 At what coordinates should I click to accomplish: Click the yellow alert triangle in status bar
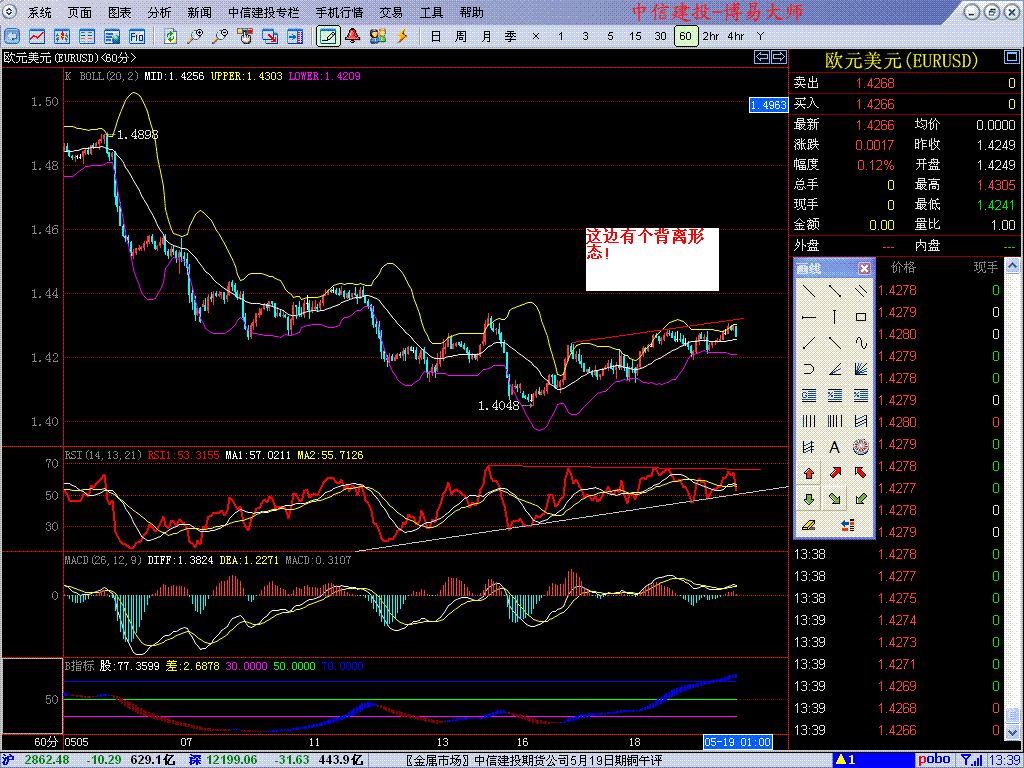842,760
